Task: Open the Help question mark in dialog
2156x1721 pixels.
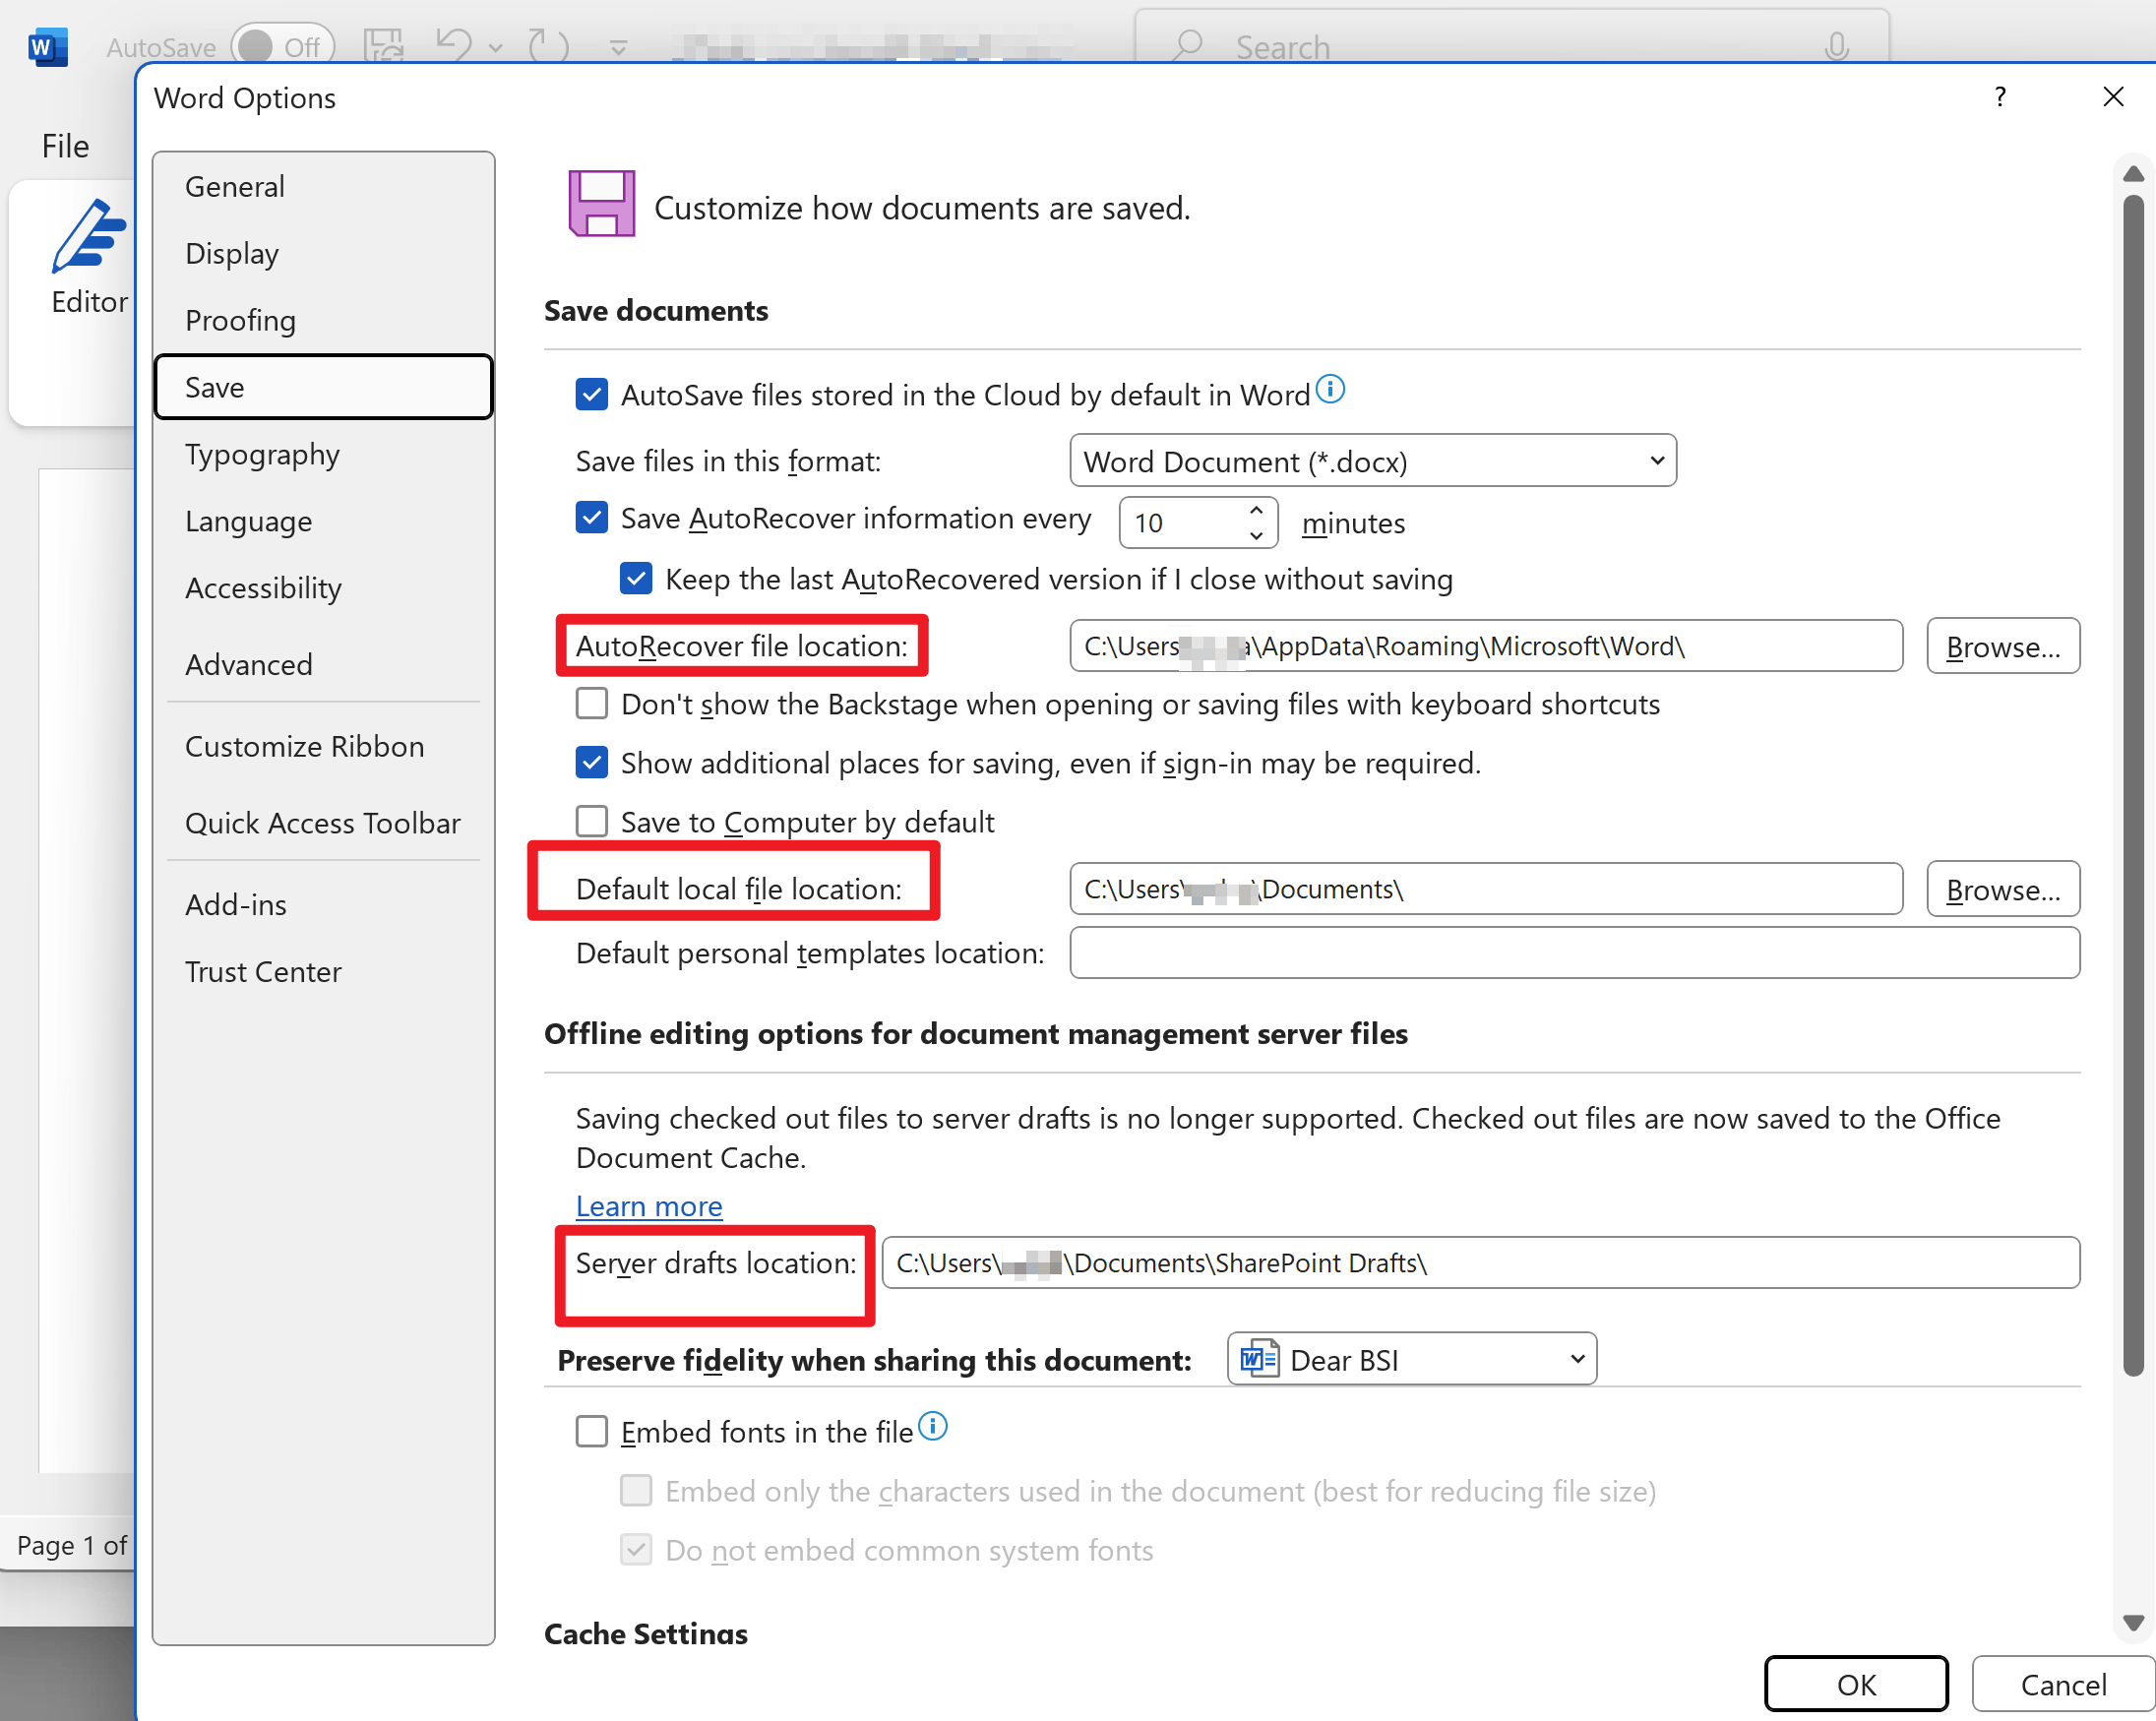Action: coord(2000,97)
